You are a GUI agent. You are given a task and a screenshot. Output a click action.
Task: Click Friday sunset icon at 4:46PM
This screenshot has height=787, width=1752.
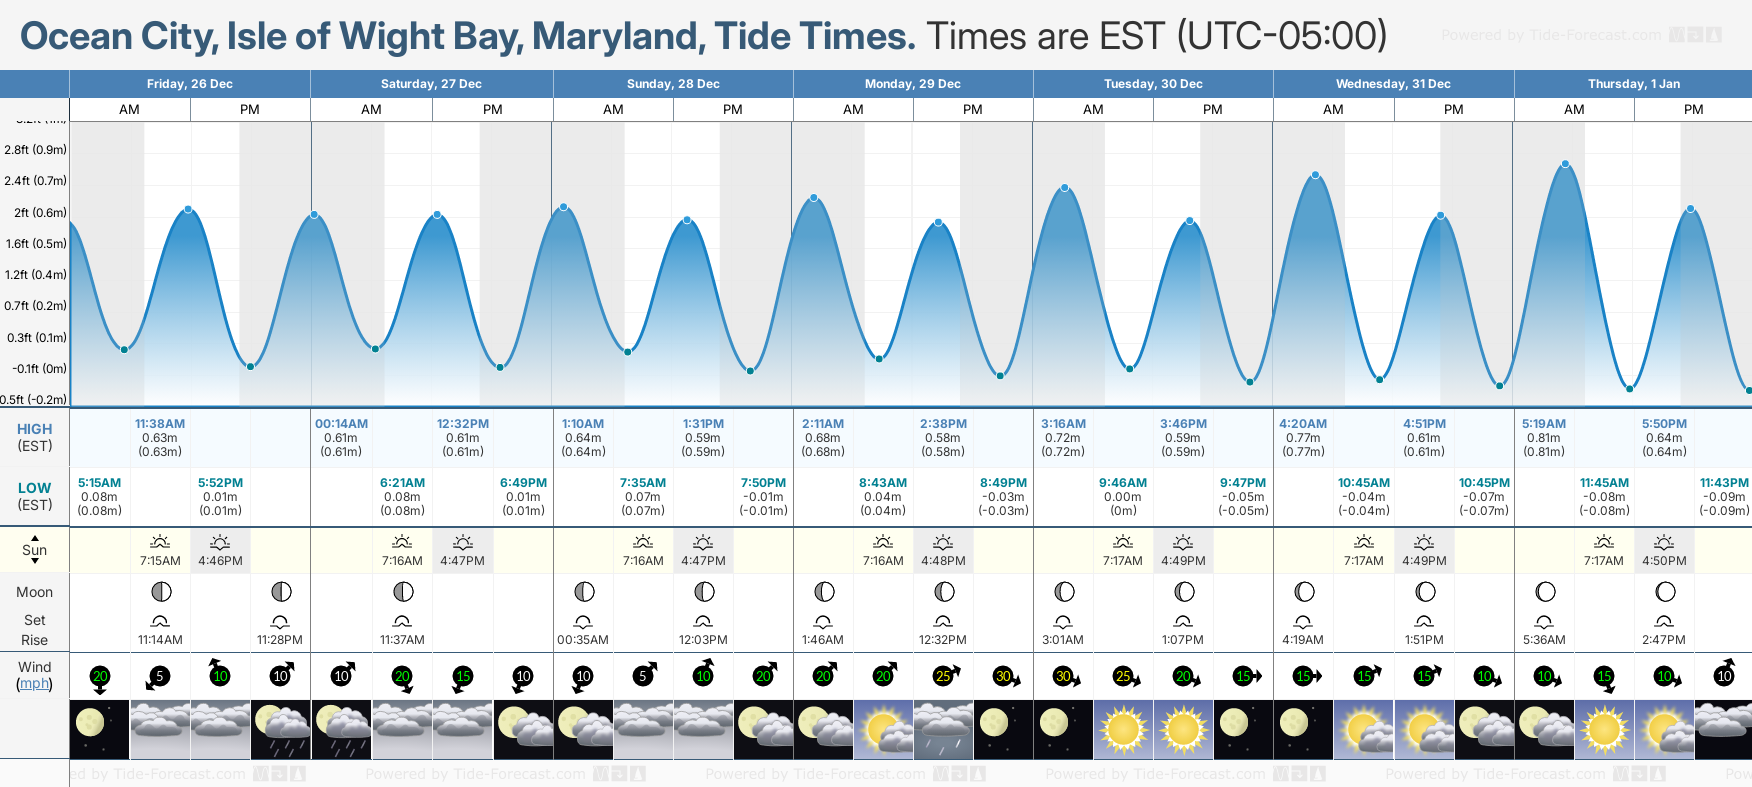[x=220, y=542]
